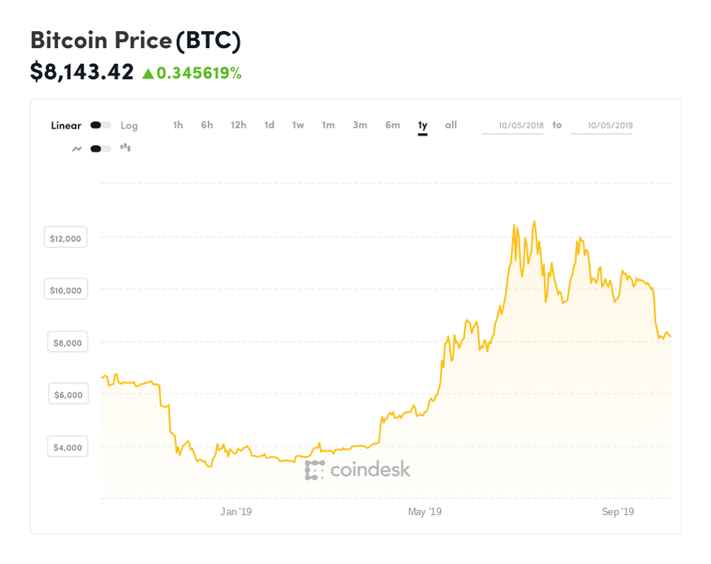This screenshot has height=564, width=711.
Task: Switch to 3m time range
Action: pos(360,125)
